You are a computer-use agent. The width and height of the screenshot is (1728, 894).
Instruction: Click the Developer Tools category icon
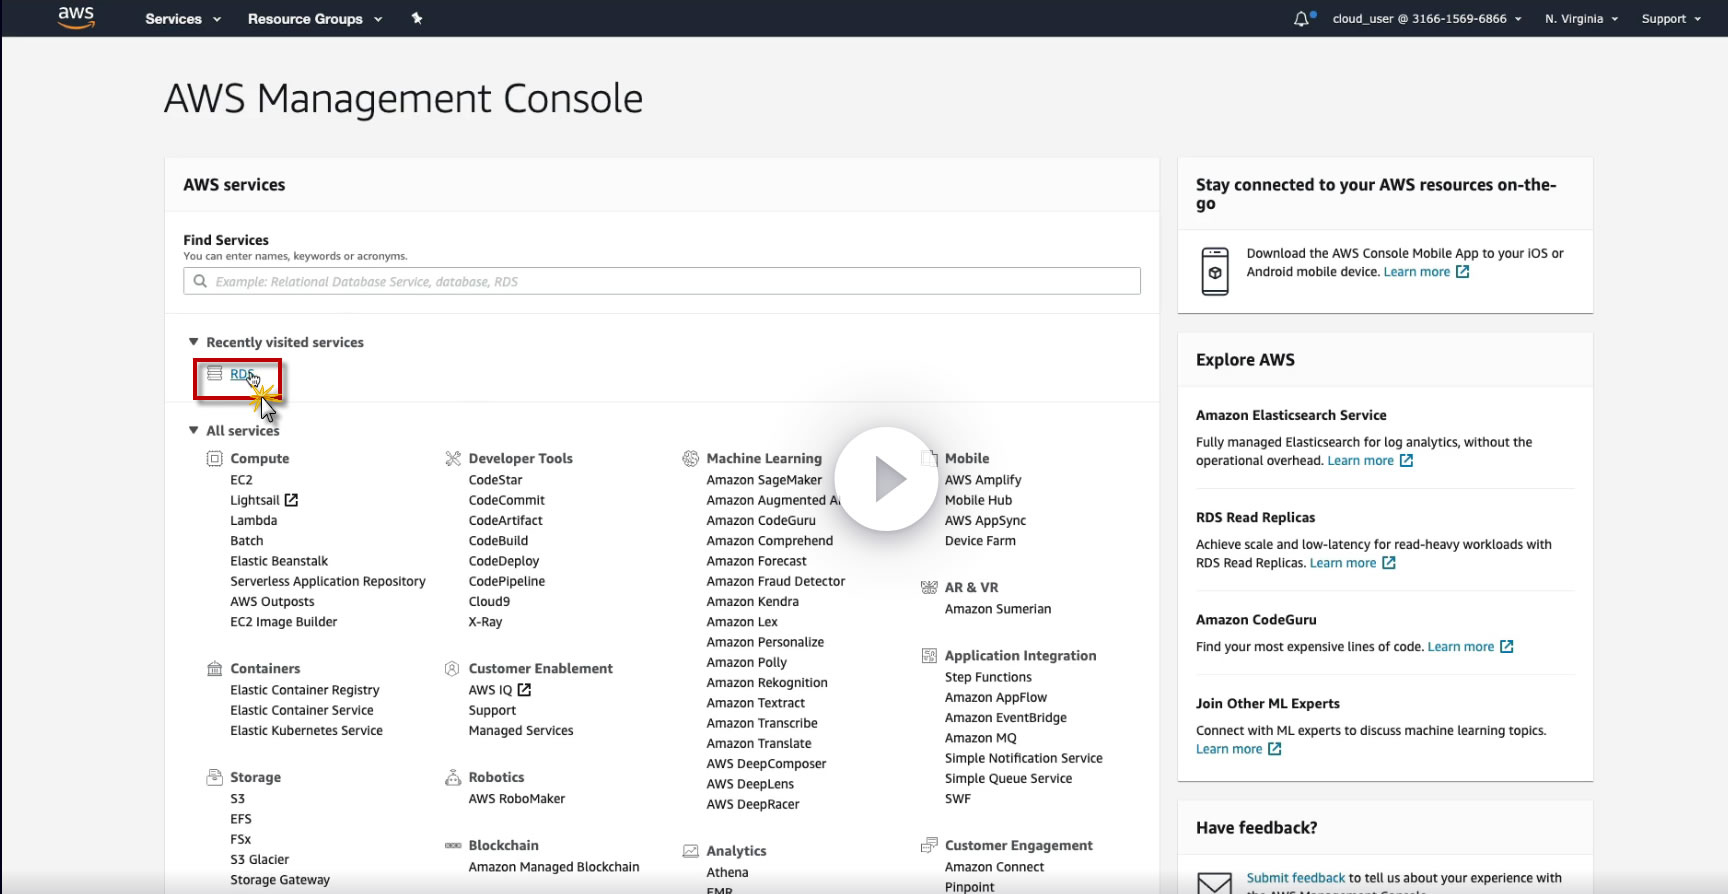click(453, 458)
